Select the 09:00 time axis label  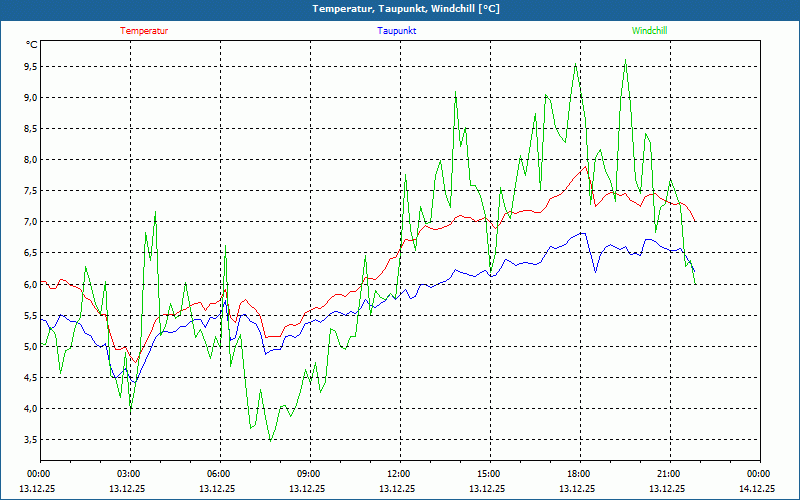coord(309,474)
